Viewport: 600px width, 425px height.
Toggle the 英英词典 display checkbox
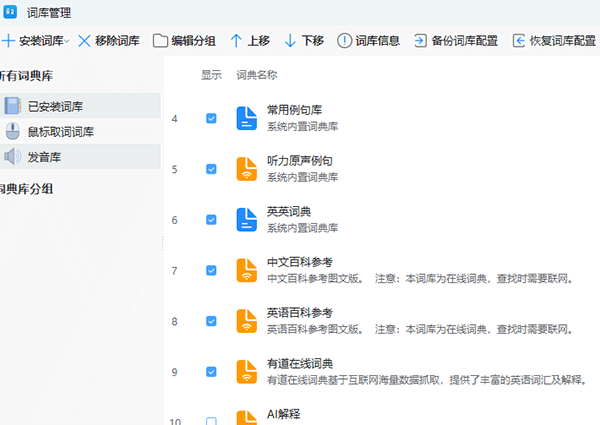tap(211, 220)
